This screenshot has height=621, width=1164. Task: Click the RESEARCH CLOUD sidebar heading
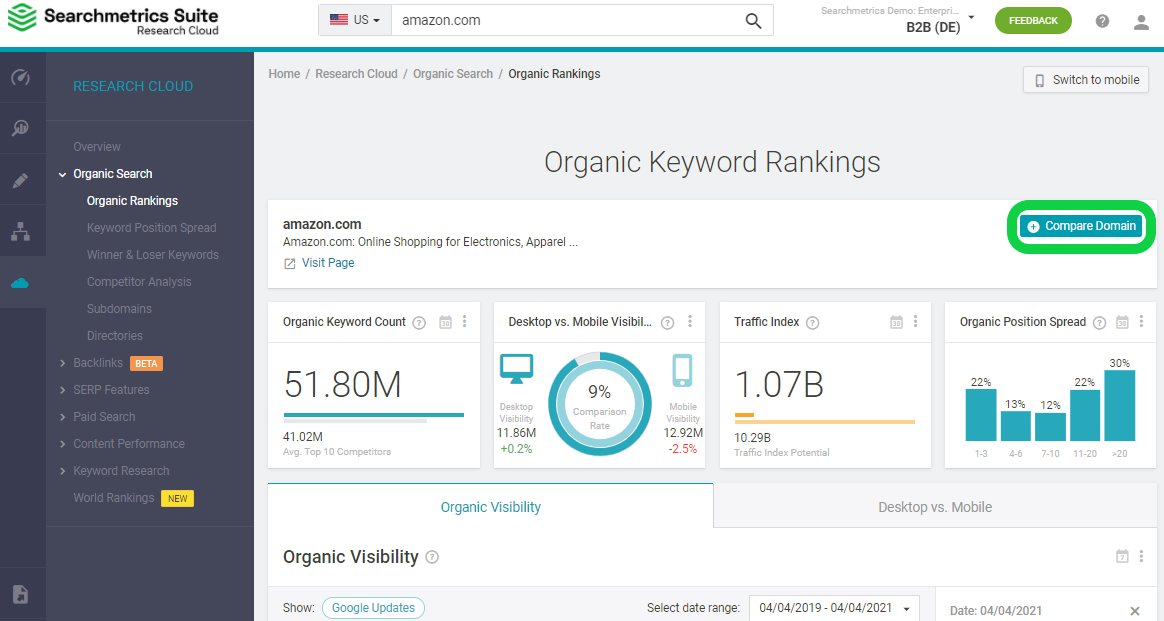(x=133, y=86)
